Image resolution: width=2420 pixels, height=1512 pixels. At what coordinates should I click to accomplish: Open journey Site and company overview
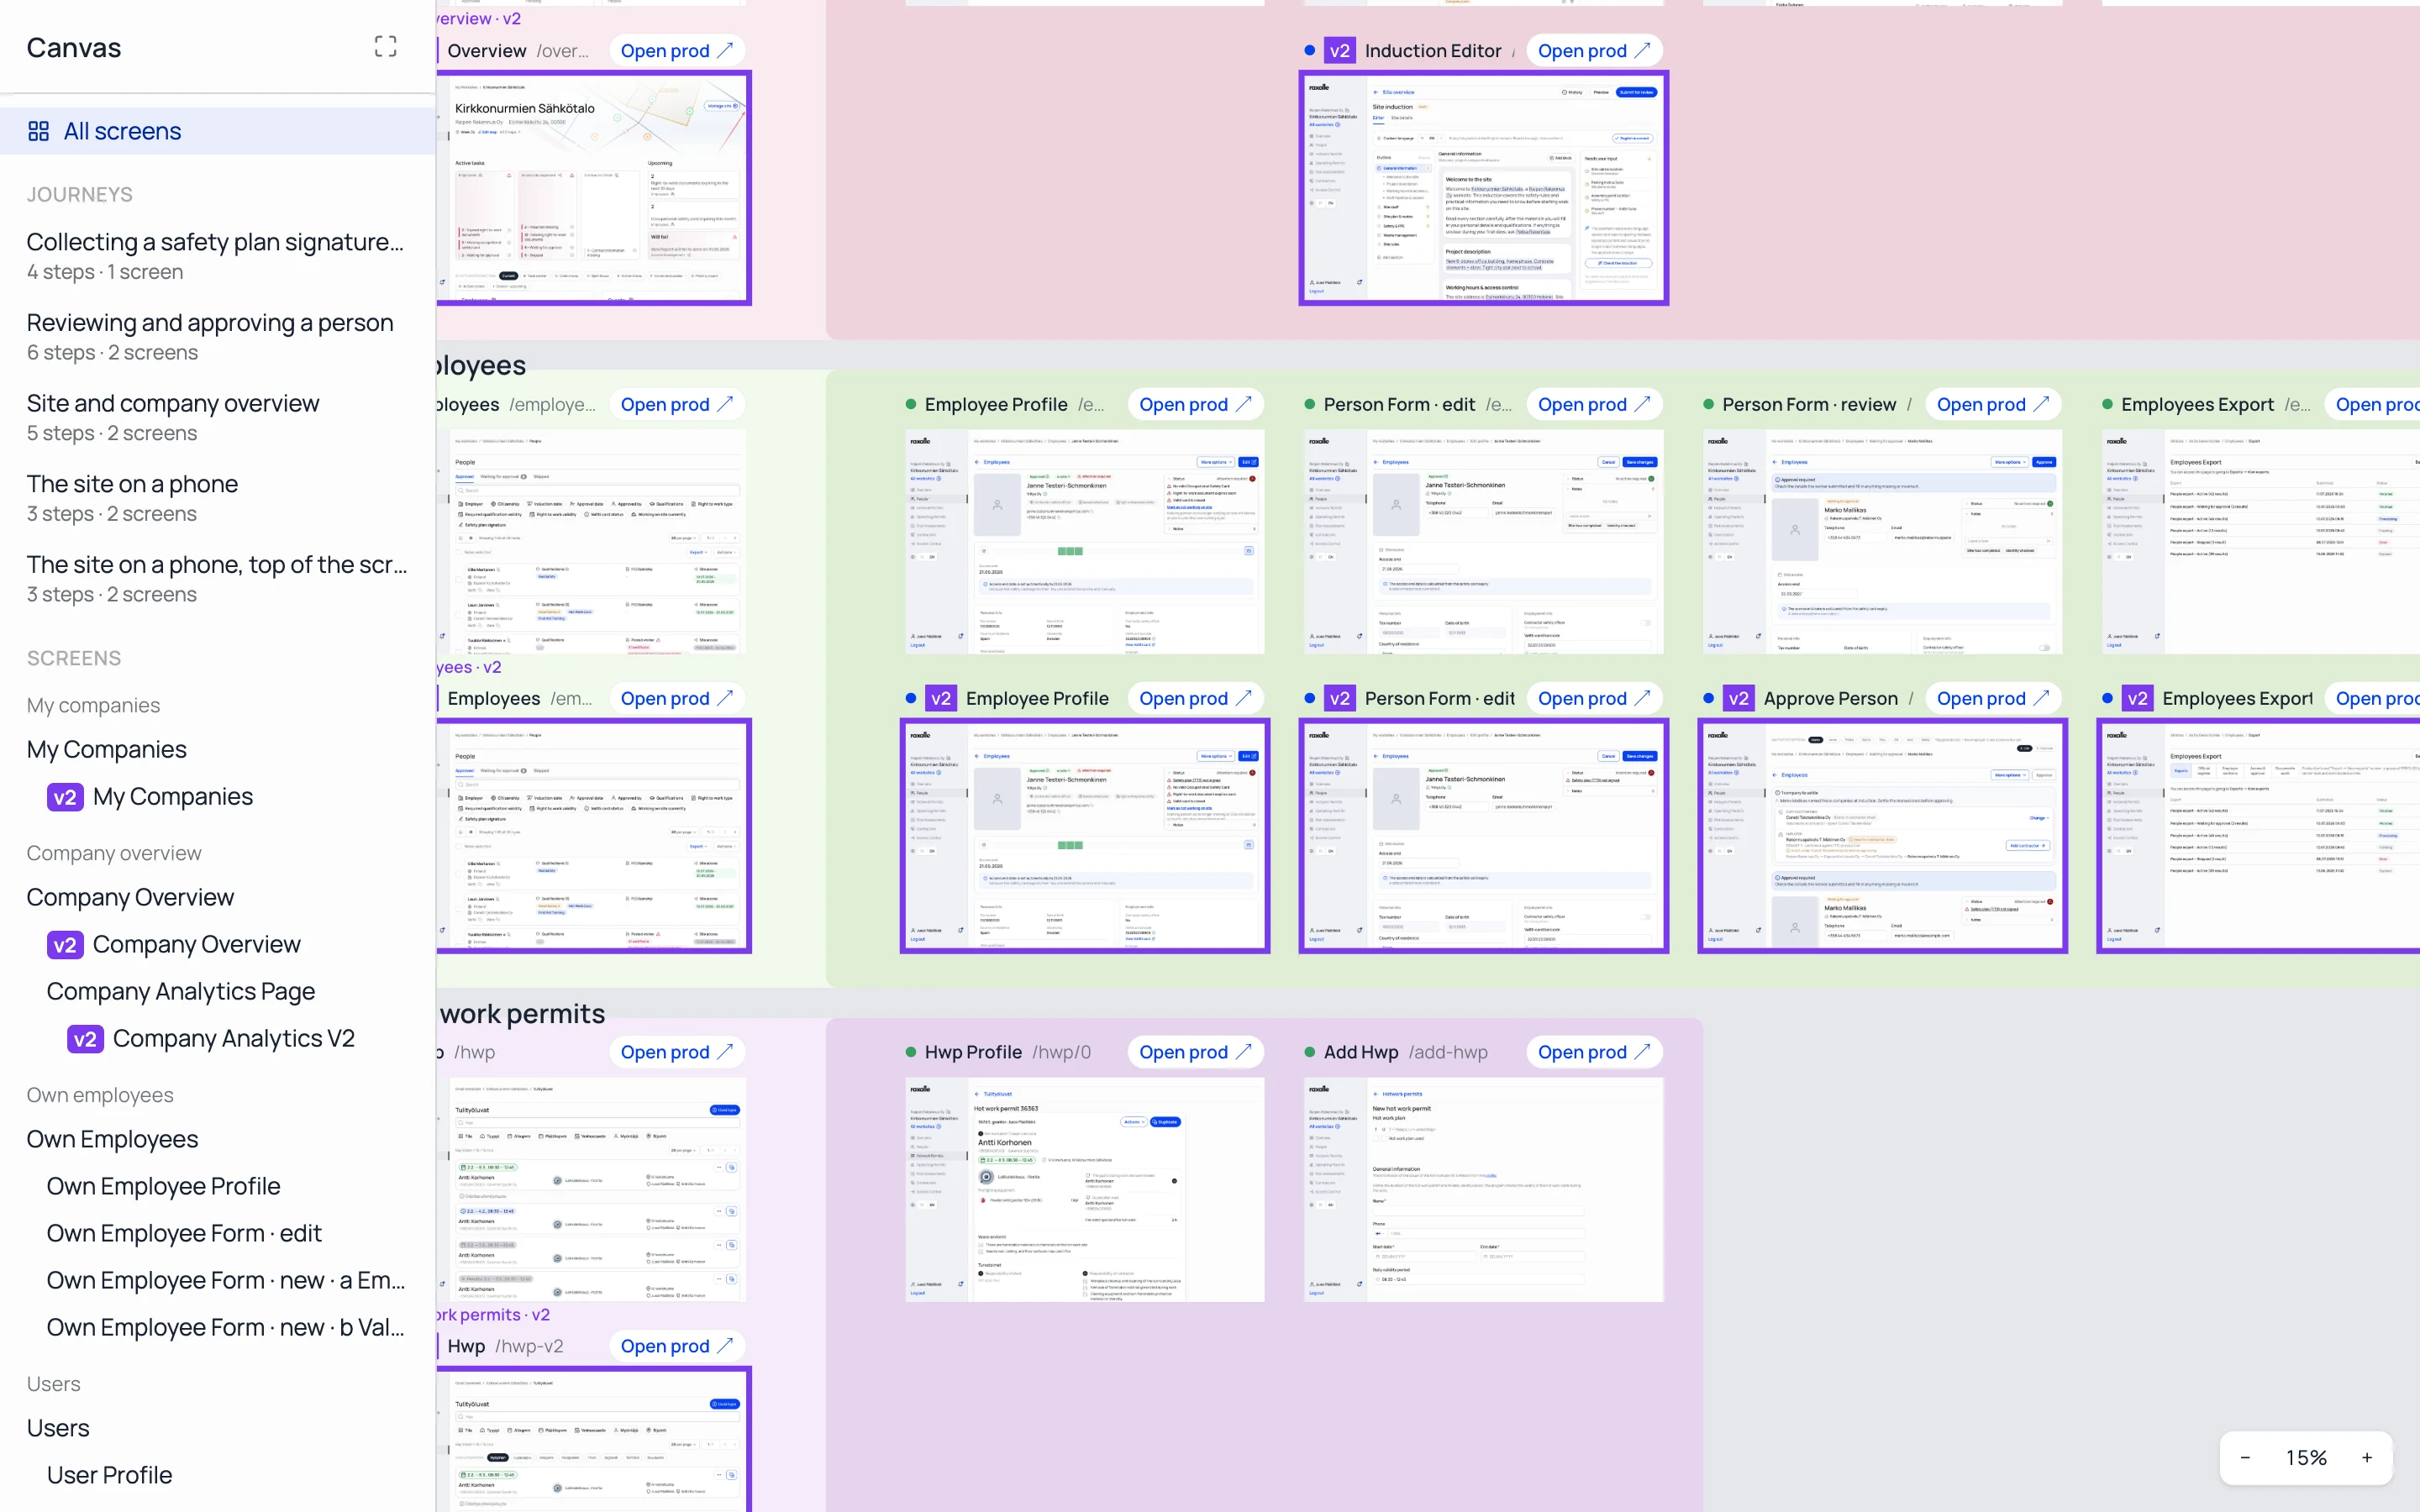[217, 418]
